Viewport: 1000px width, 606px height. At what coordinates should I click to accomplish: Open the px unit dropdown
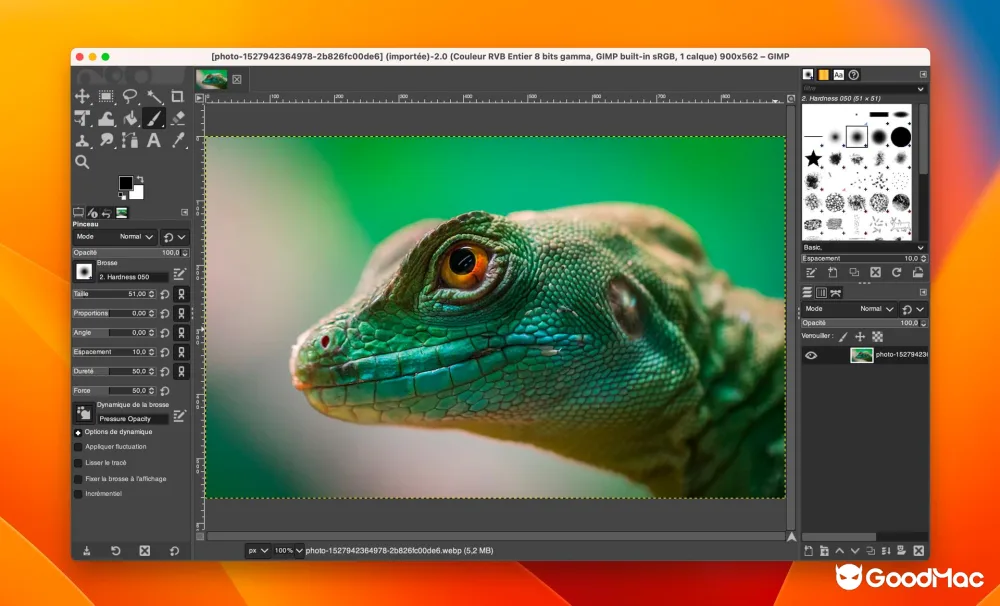(258, 551)
